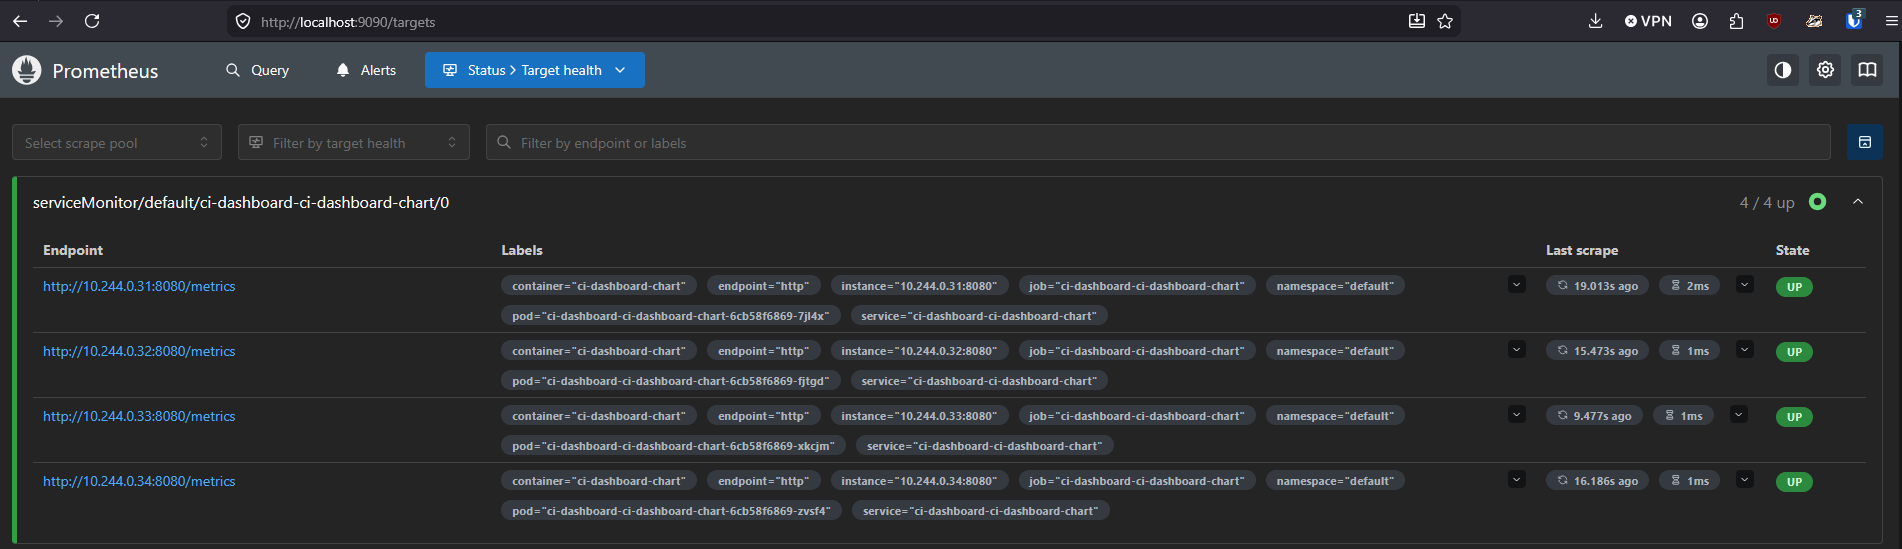Click the pod label ending in 7jl4x
The image size is (1902, 549).
[670, 316]
